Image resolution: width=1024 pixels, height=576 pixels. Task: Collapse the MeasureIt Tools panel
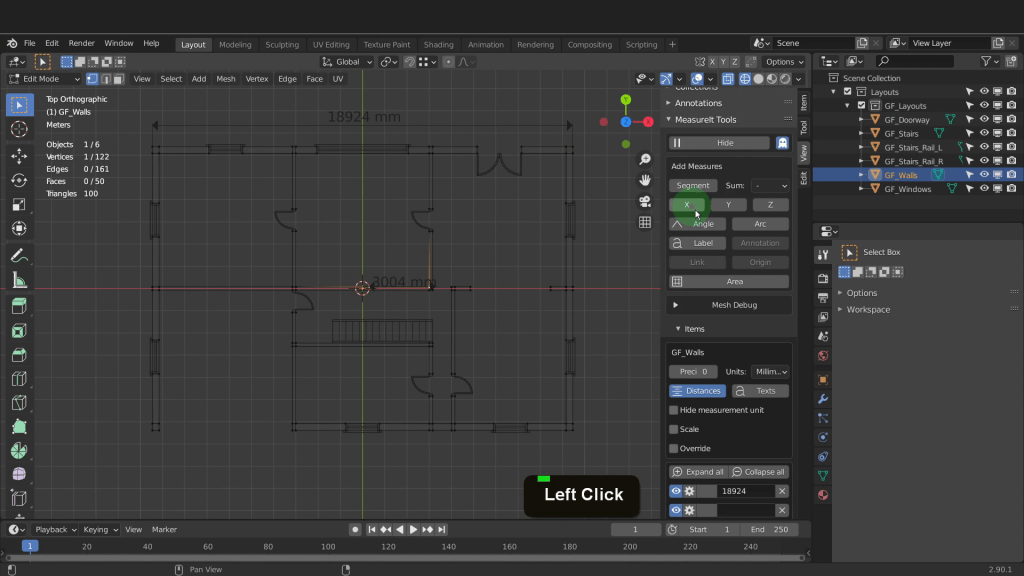click(705, 120)
